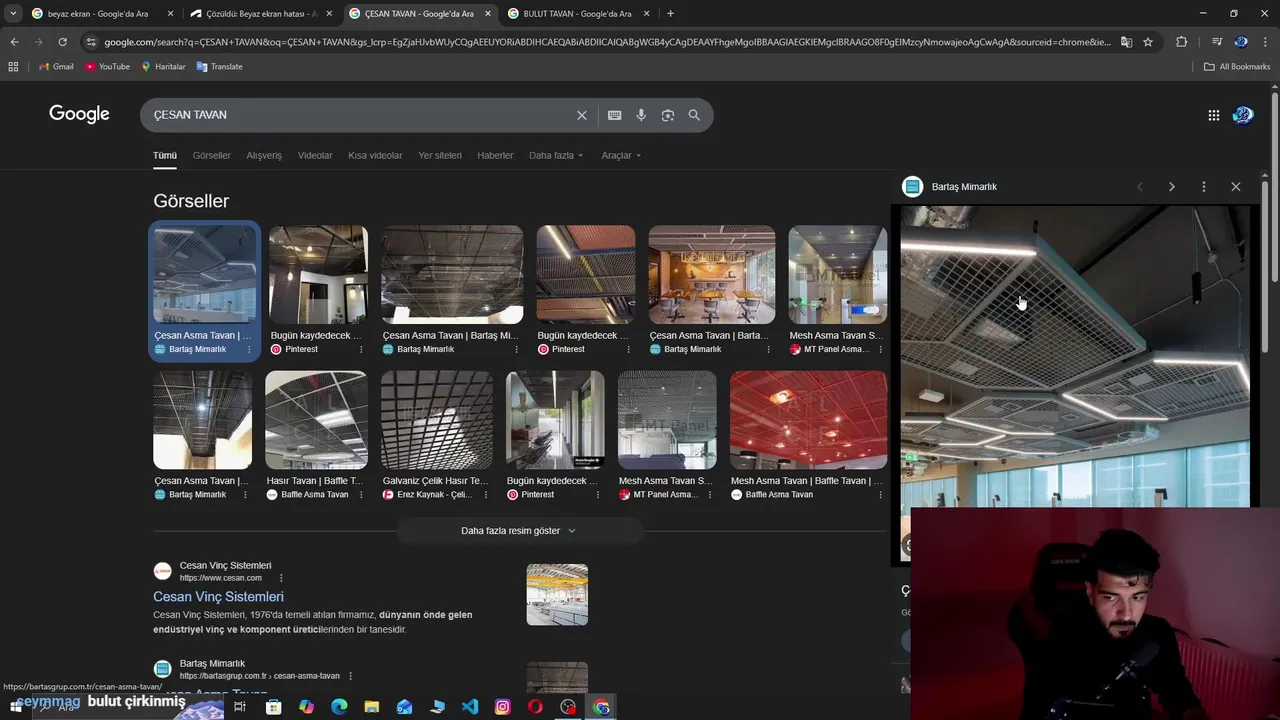Switch to the 'BULUT TAVAN' tab

[x=577, y=14]
